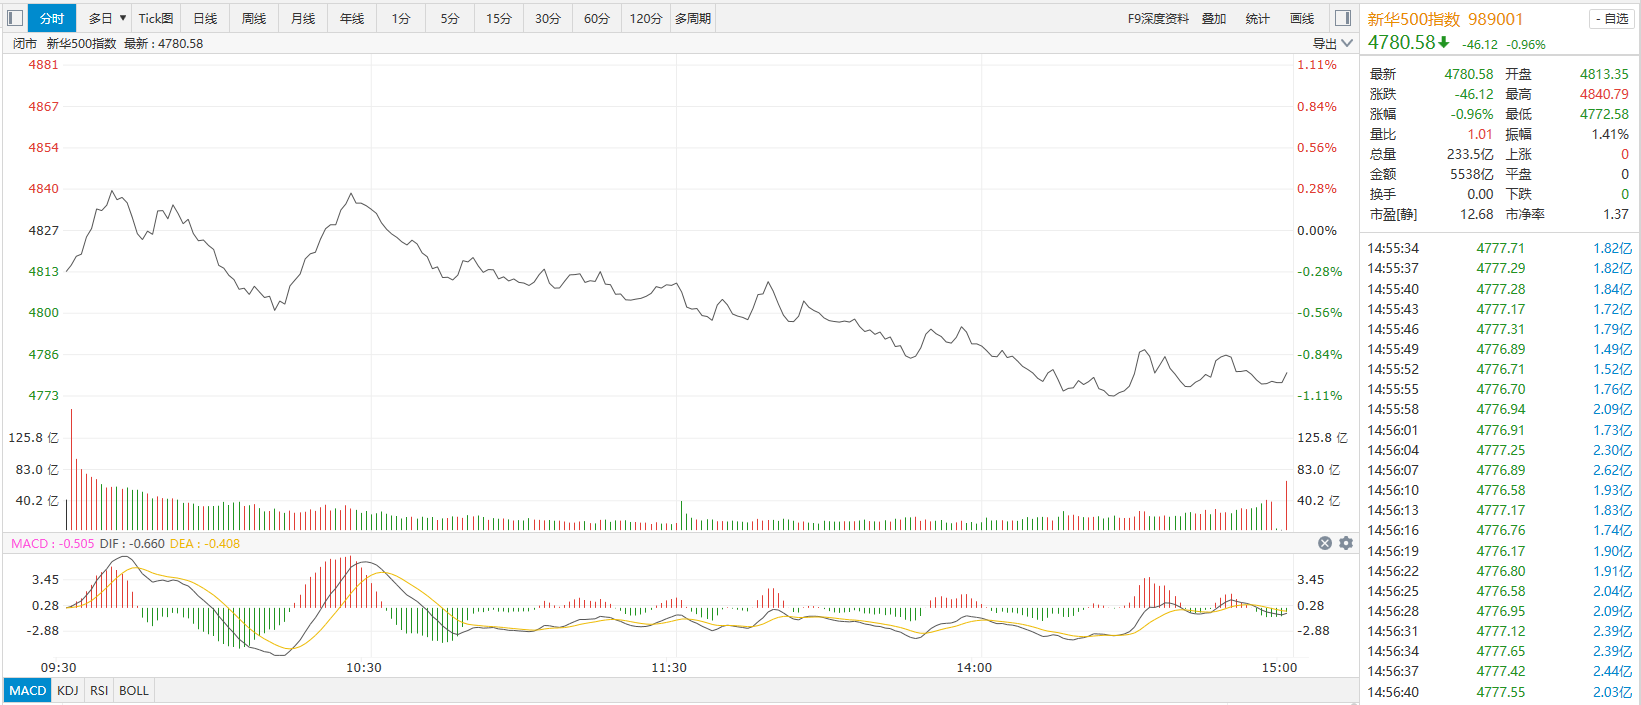Click the 总量 value 233.5亿
Image resolution: width=1641 pixels, height=705 pixels.
coord(1470,154)
